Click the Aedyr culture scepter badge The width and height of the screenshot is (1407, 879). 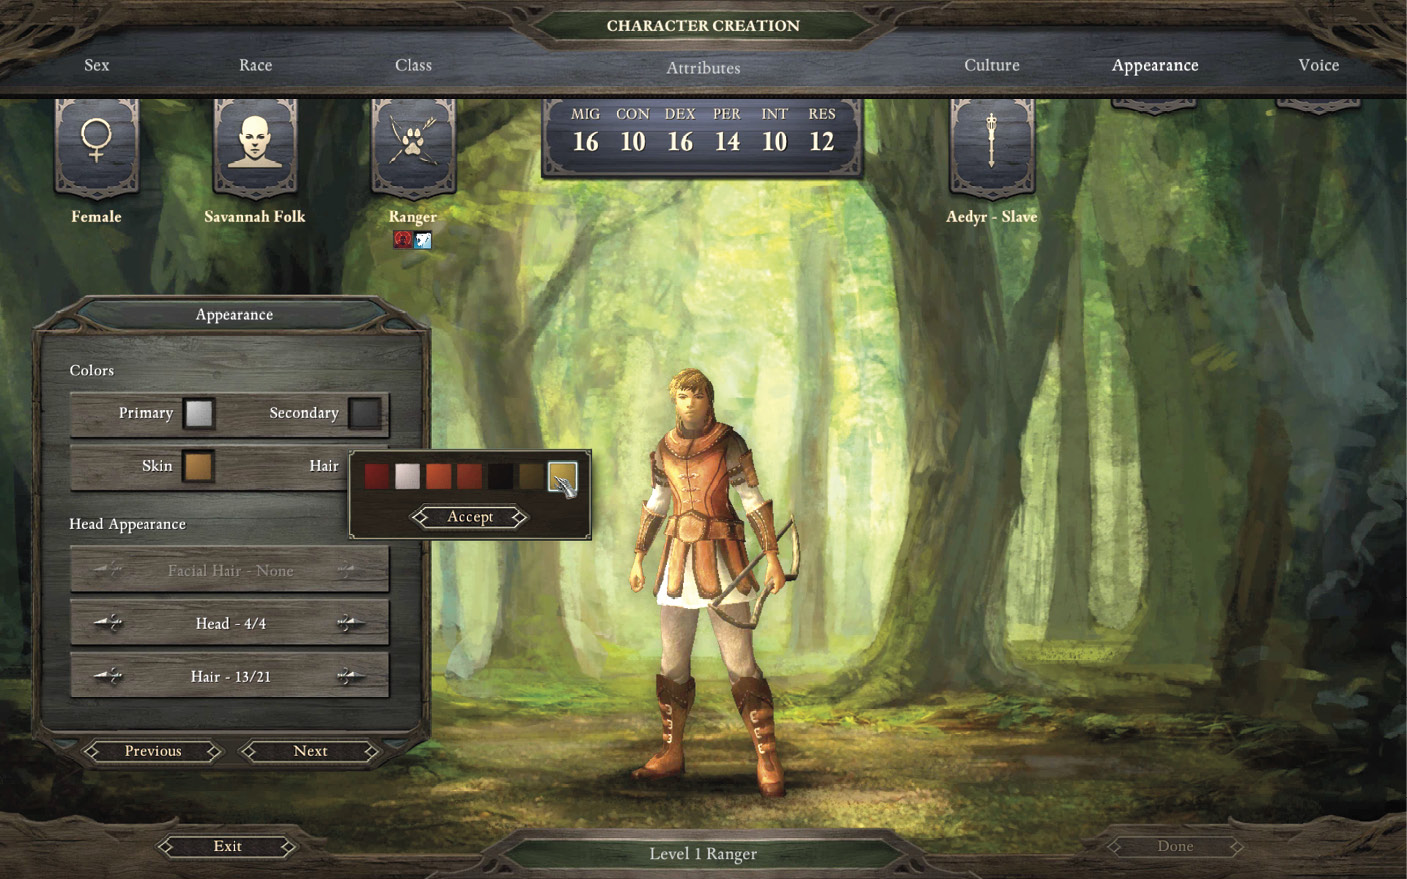pos(991,146)
